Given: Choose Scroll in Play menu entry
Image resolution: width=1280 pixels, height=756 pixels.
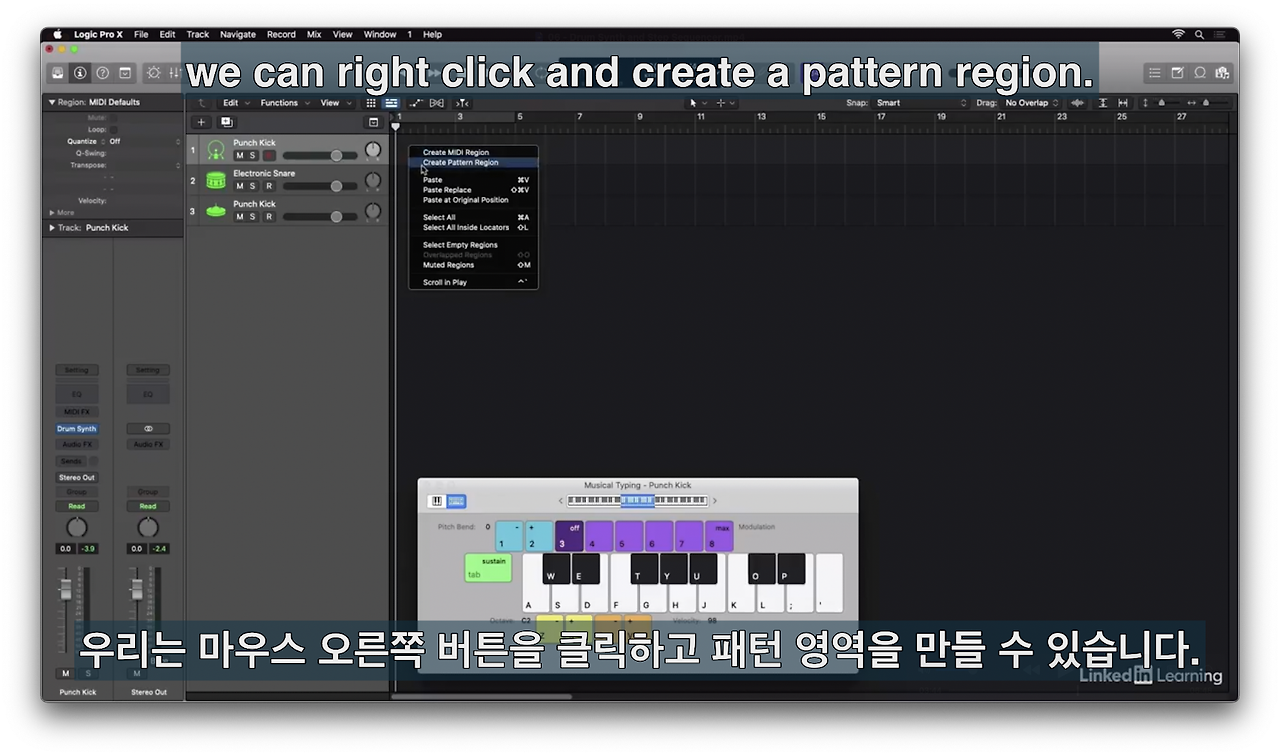Looking at the screenshot, I should 473,282.
